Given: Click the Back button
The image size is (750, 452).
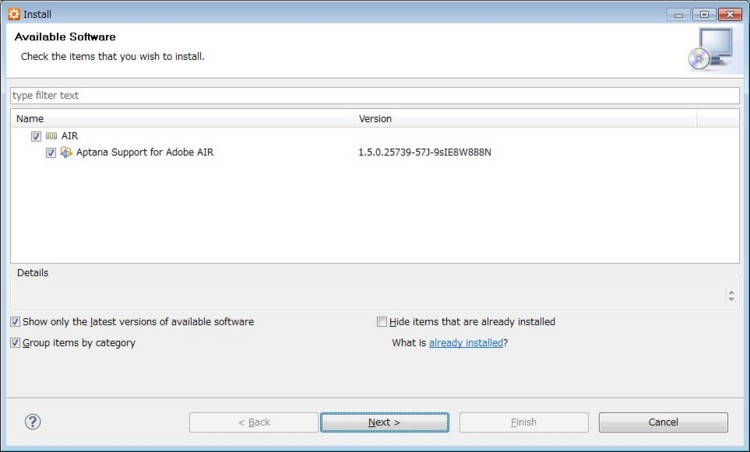Looking at the screenshot, I should tap(254, 422).
